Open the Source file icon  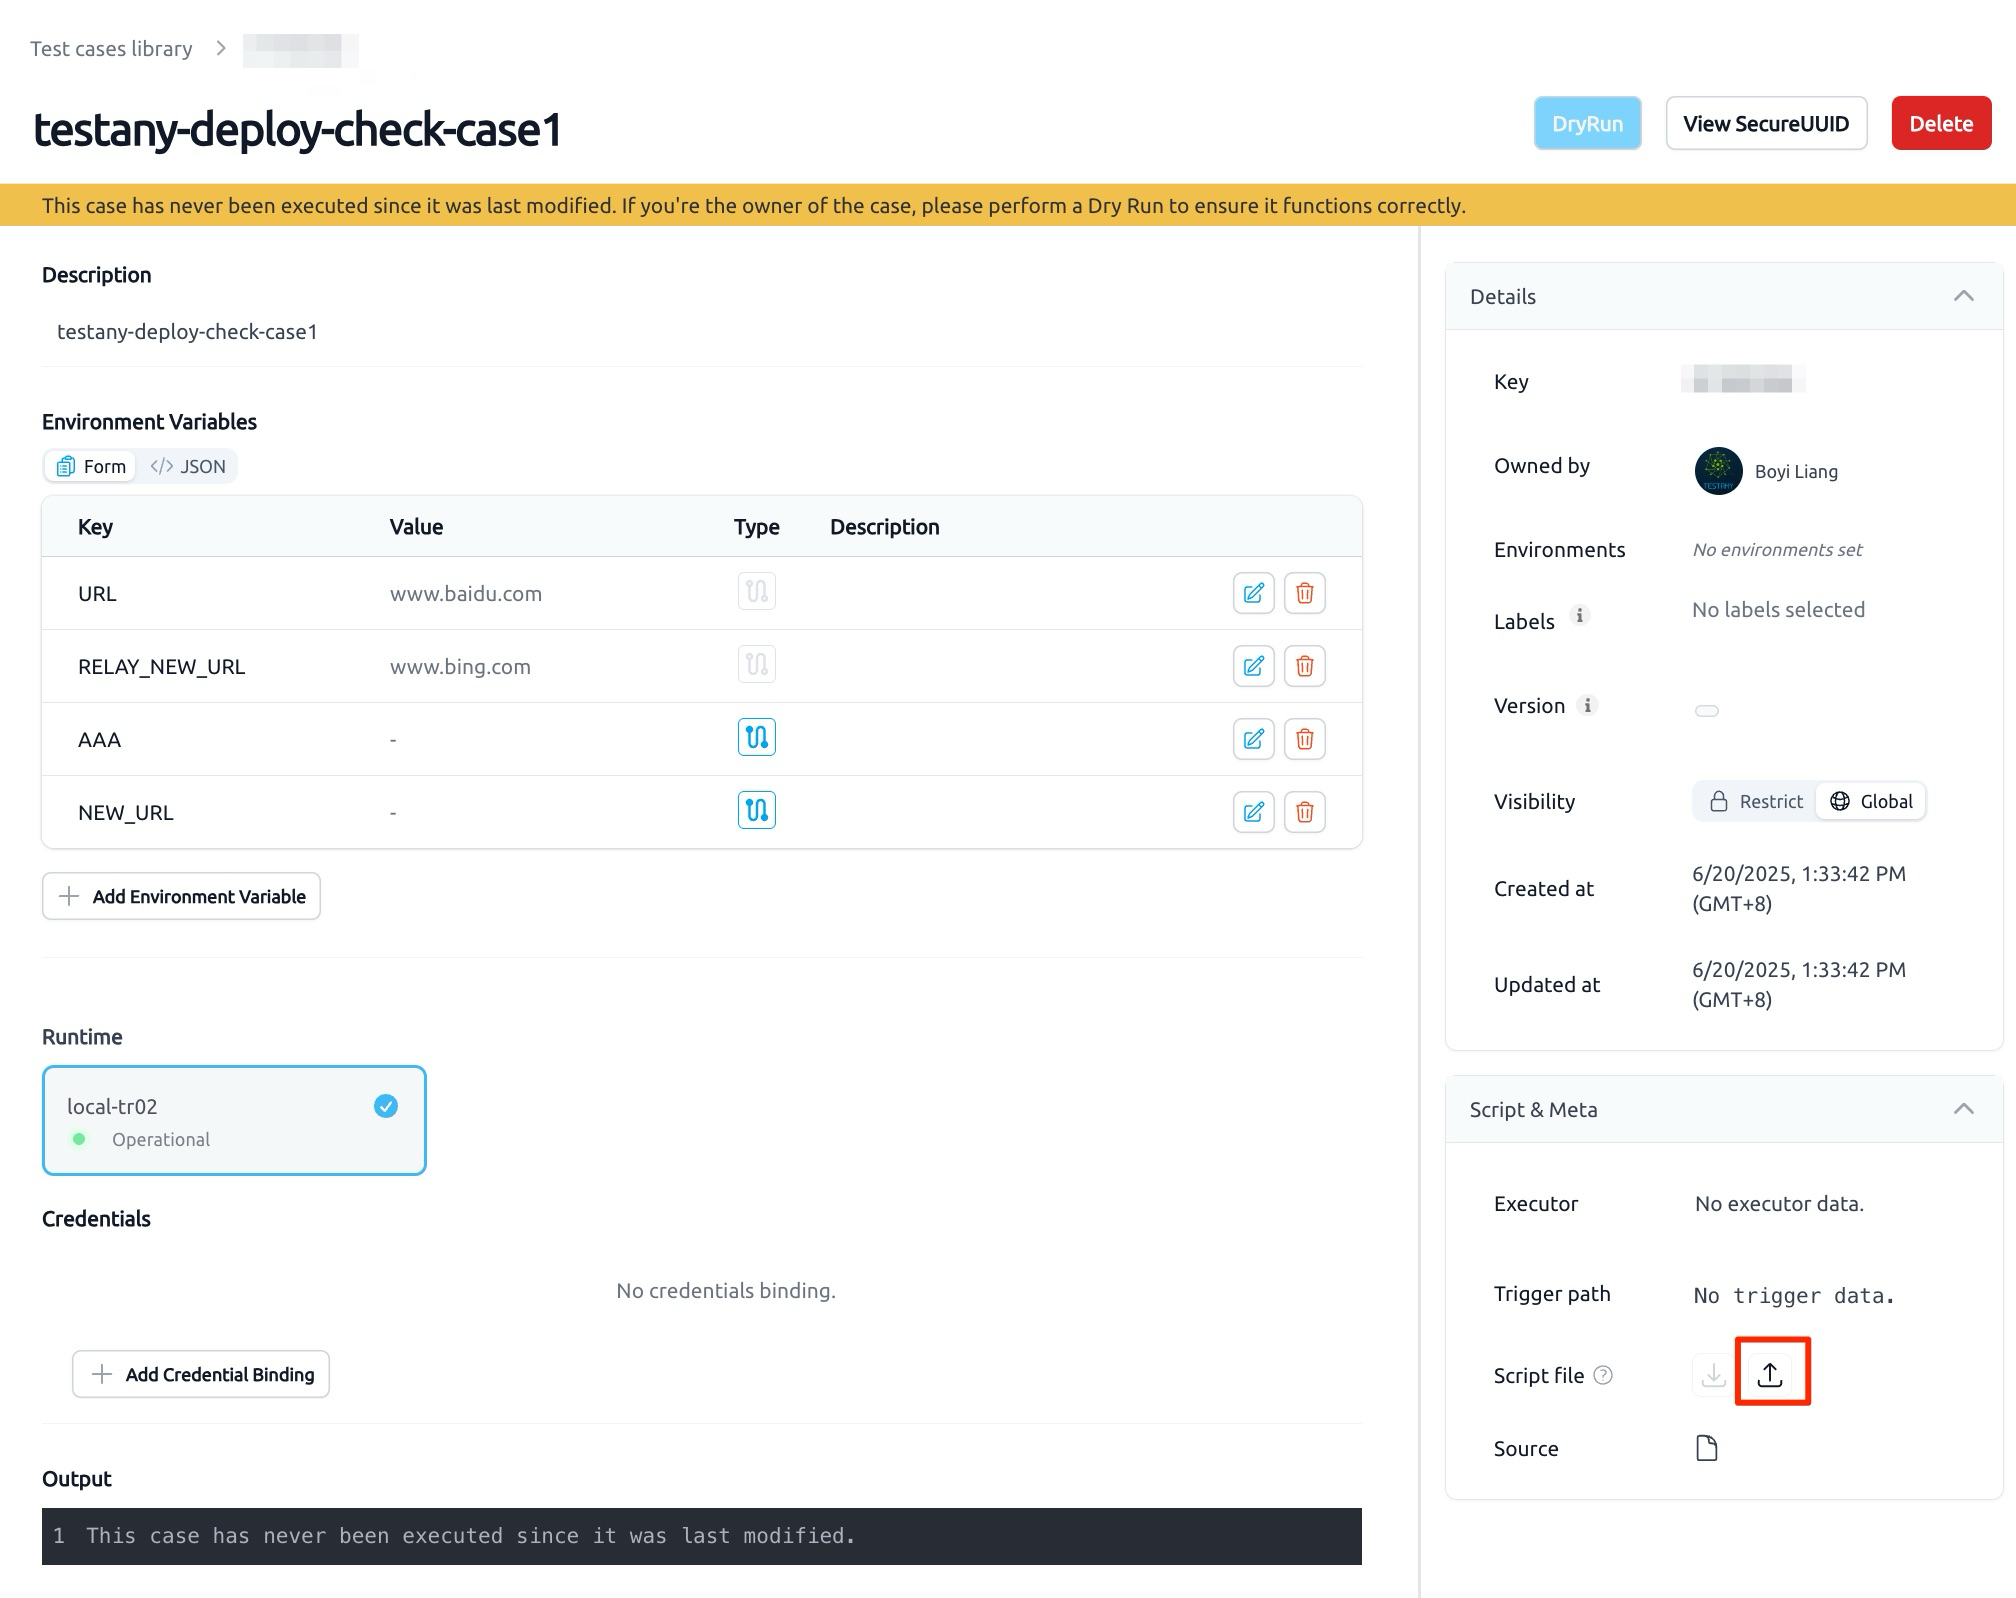pyautogui.click(x=1707, y=1448)
